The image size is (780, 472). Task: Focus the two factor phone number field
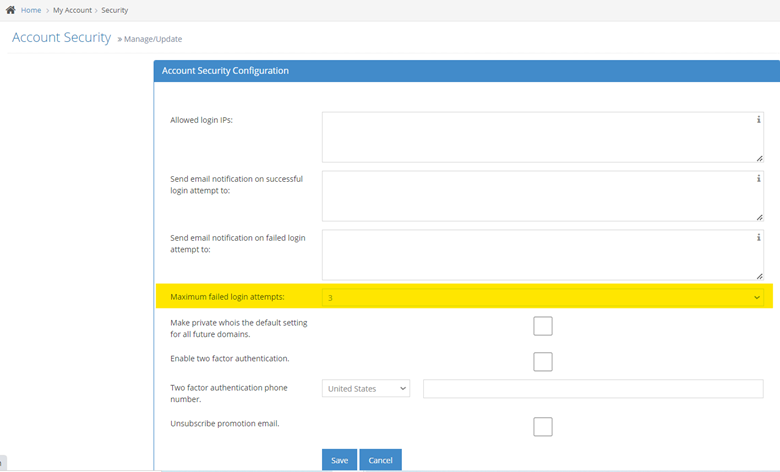[x=593, y=388]
